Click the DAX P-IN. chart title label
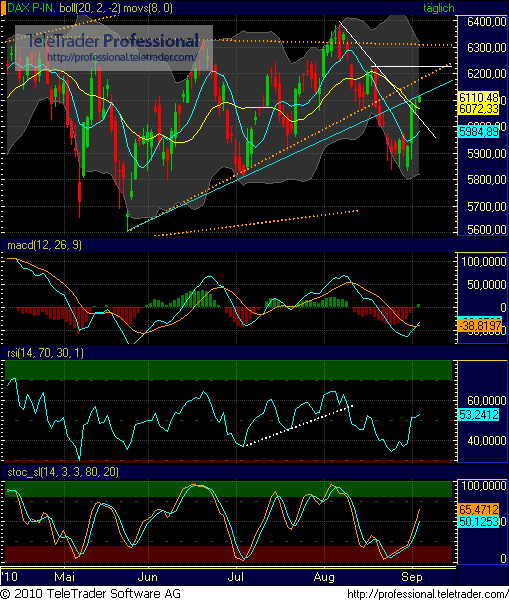The height and width of the screenshot is (603, 509). click(x=31, y=8)
